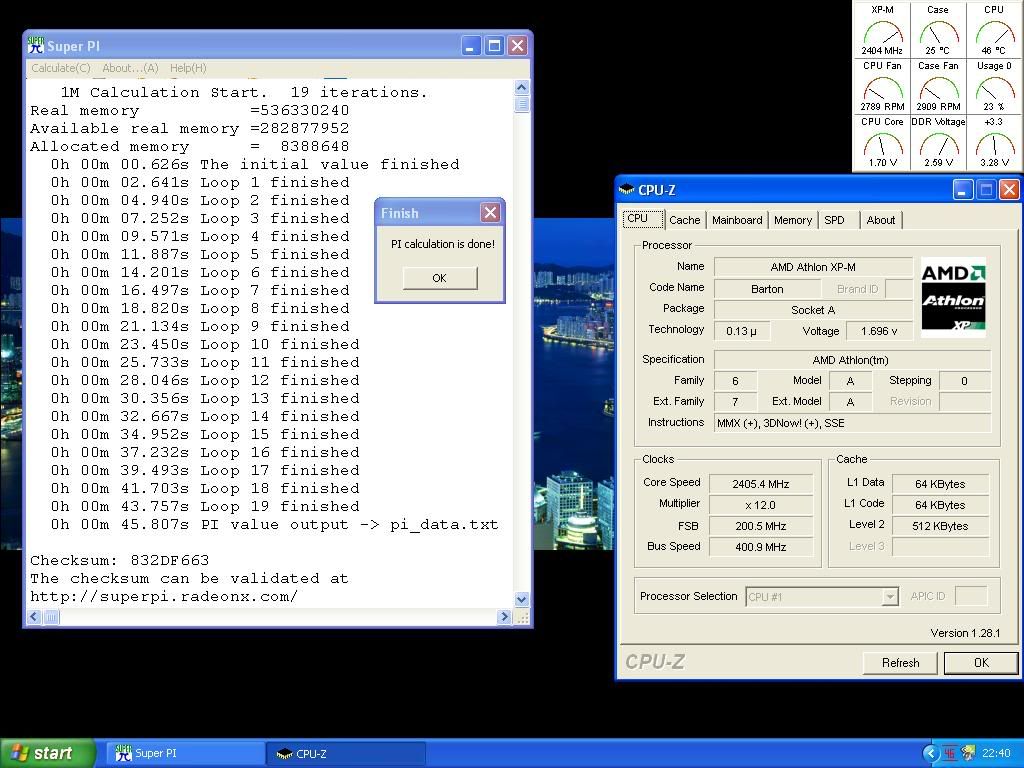Click the Usage 0 23 % gauge
The image size is (1024, 768).
994,86
